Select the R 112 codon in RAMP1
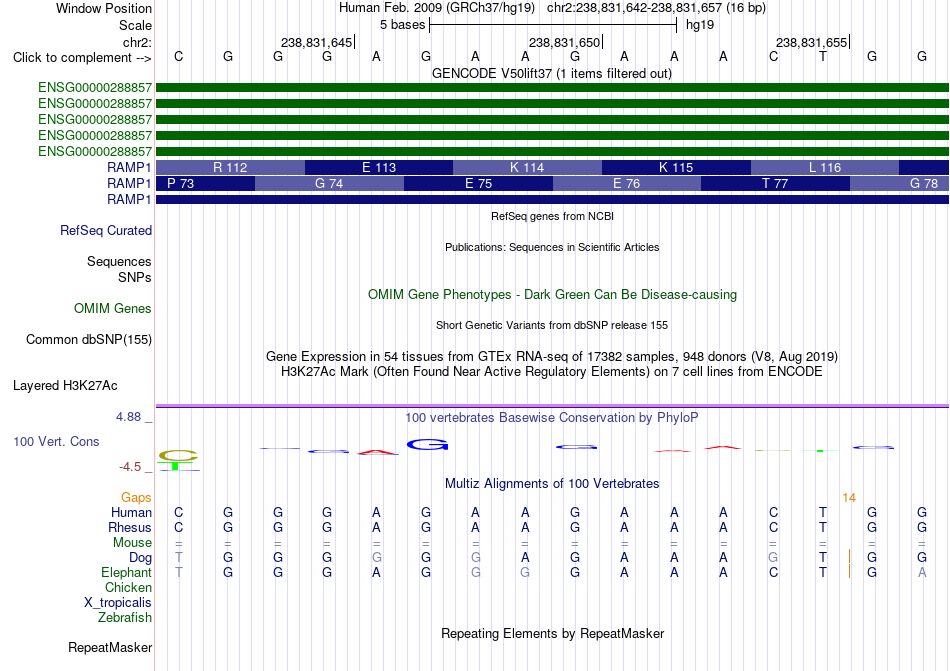 [x=230, y=167]
